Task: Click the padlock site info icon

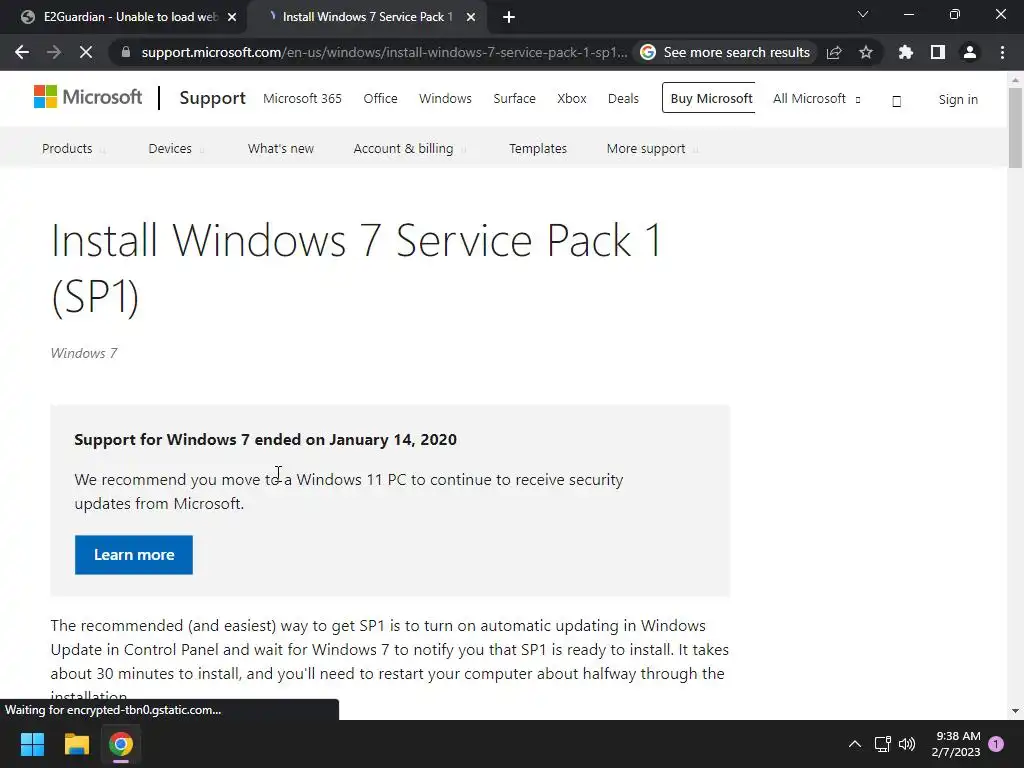Action: point(125,52)
